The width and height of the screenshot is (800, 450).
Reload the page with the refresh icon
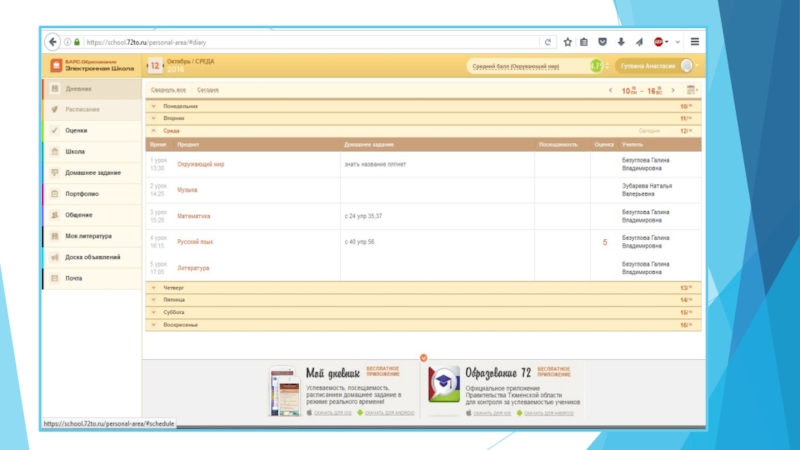click(x=547, y=42)
